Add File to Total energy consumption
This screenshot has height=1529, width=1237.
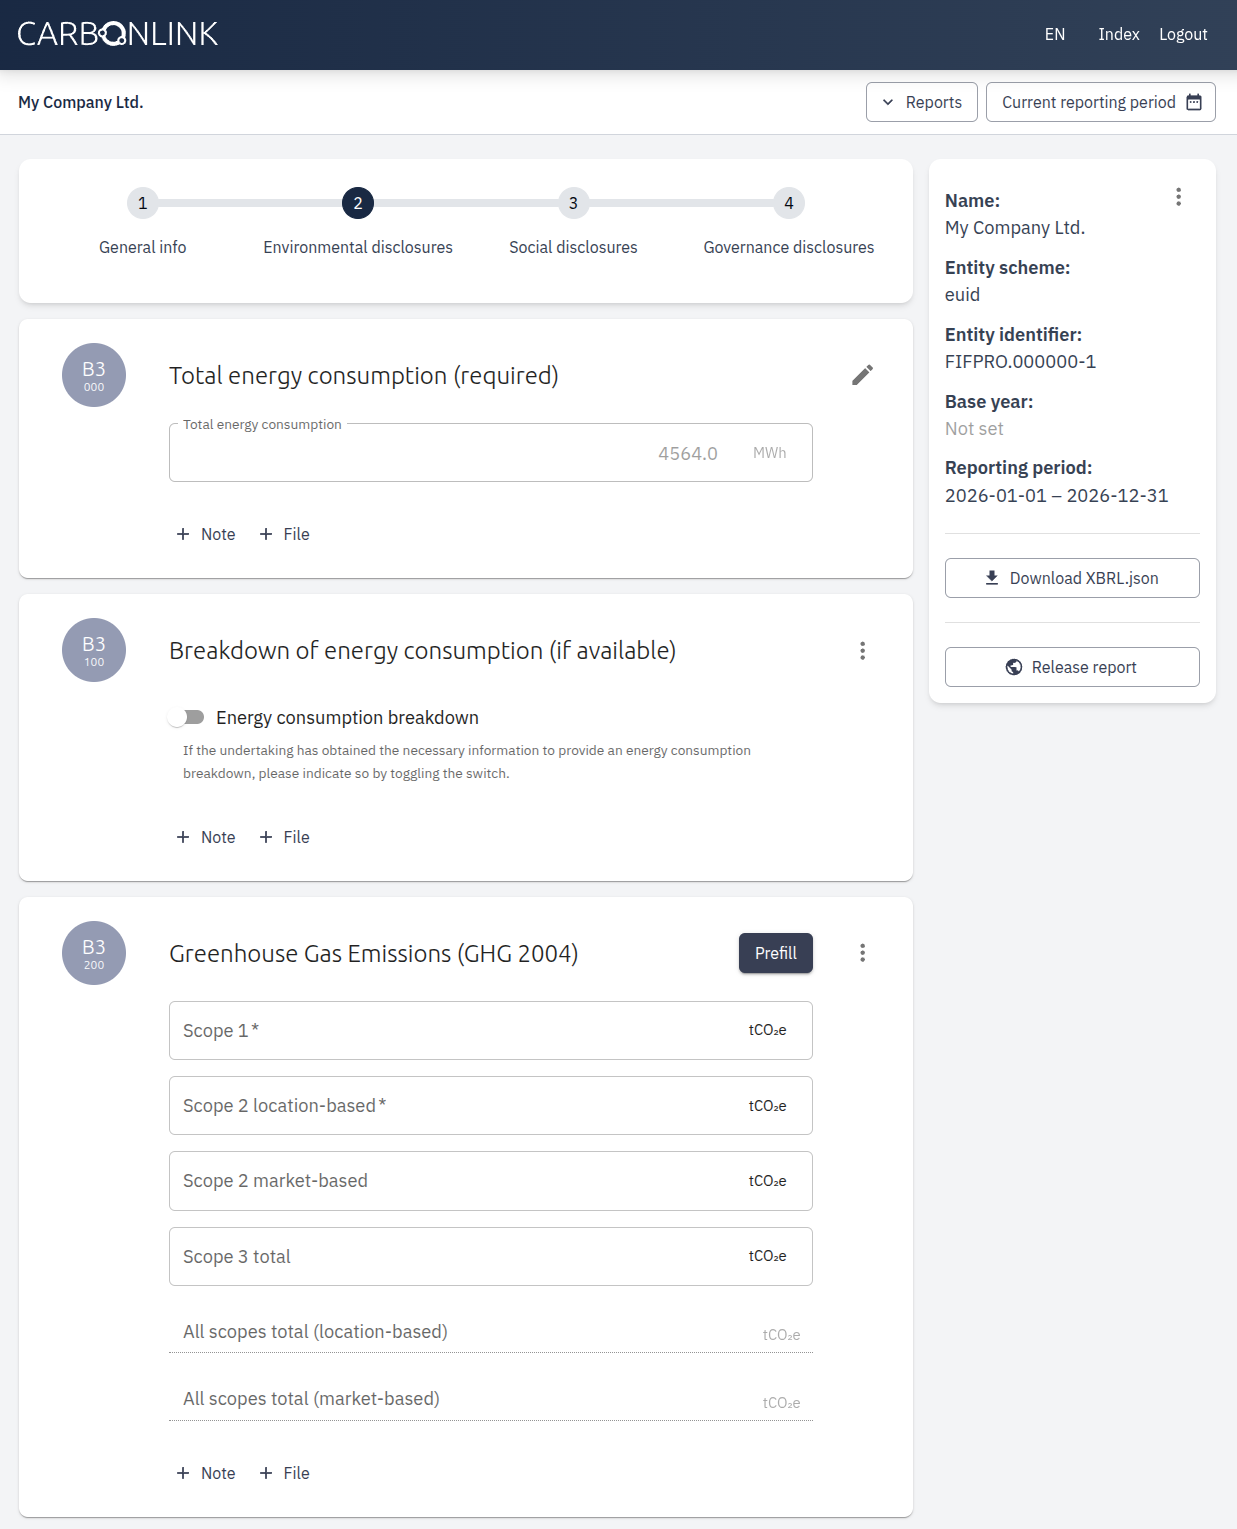coord(285,534)
